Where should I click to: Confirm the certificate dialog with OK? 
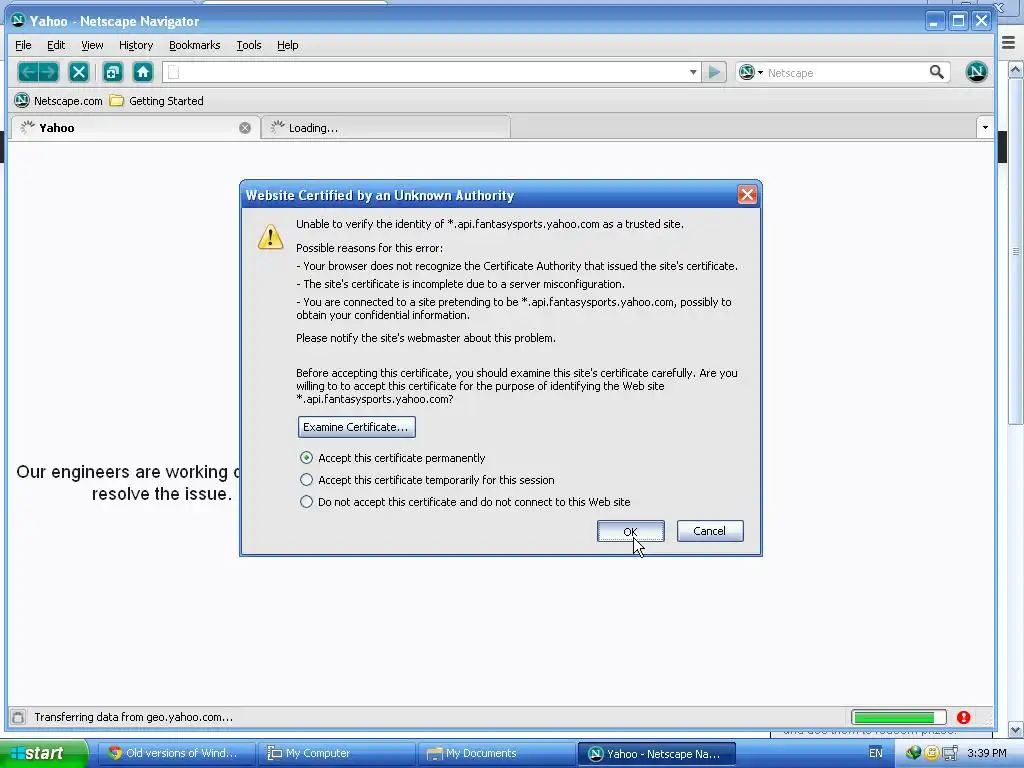click(630, 531)
